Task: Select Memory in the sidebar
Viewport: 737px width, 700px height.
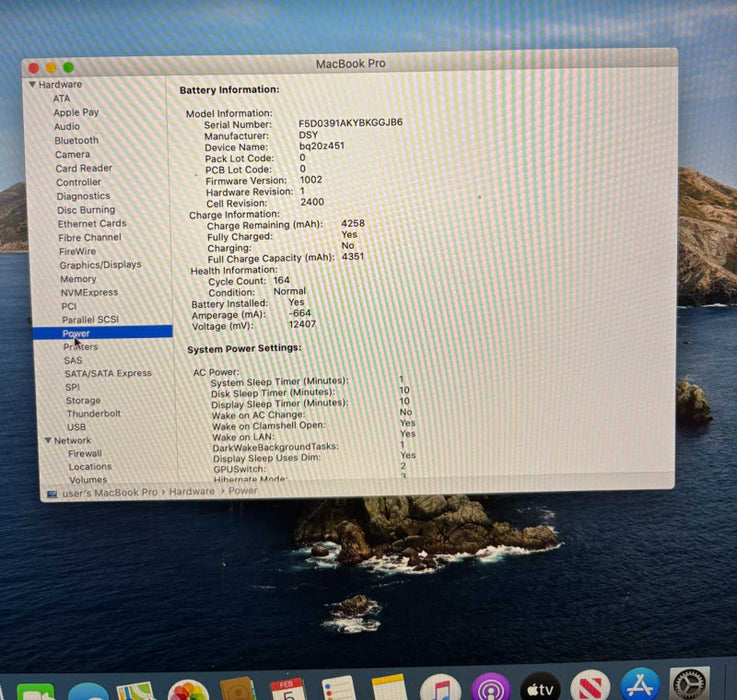Action: (78, 279)
